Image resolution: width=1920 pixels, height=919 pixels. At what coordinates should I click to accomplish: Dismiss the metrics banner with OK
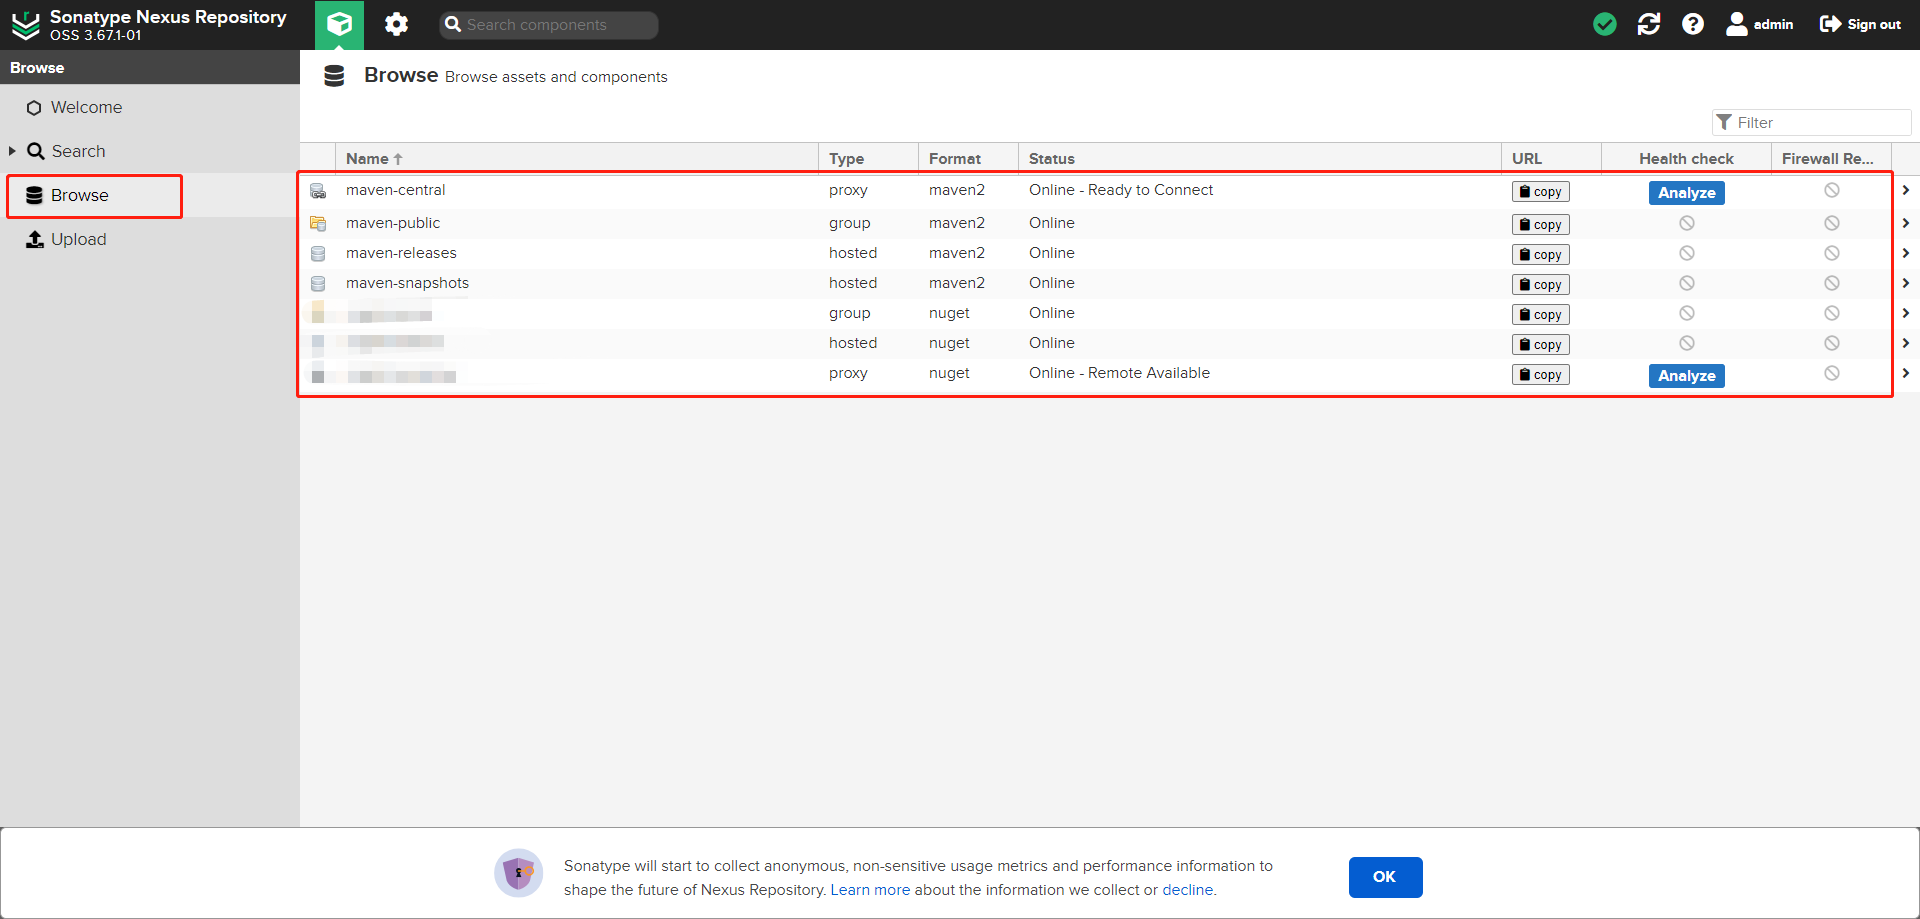click(x=1385, y=877)
